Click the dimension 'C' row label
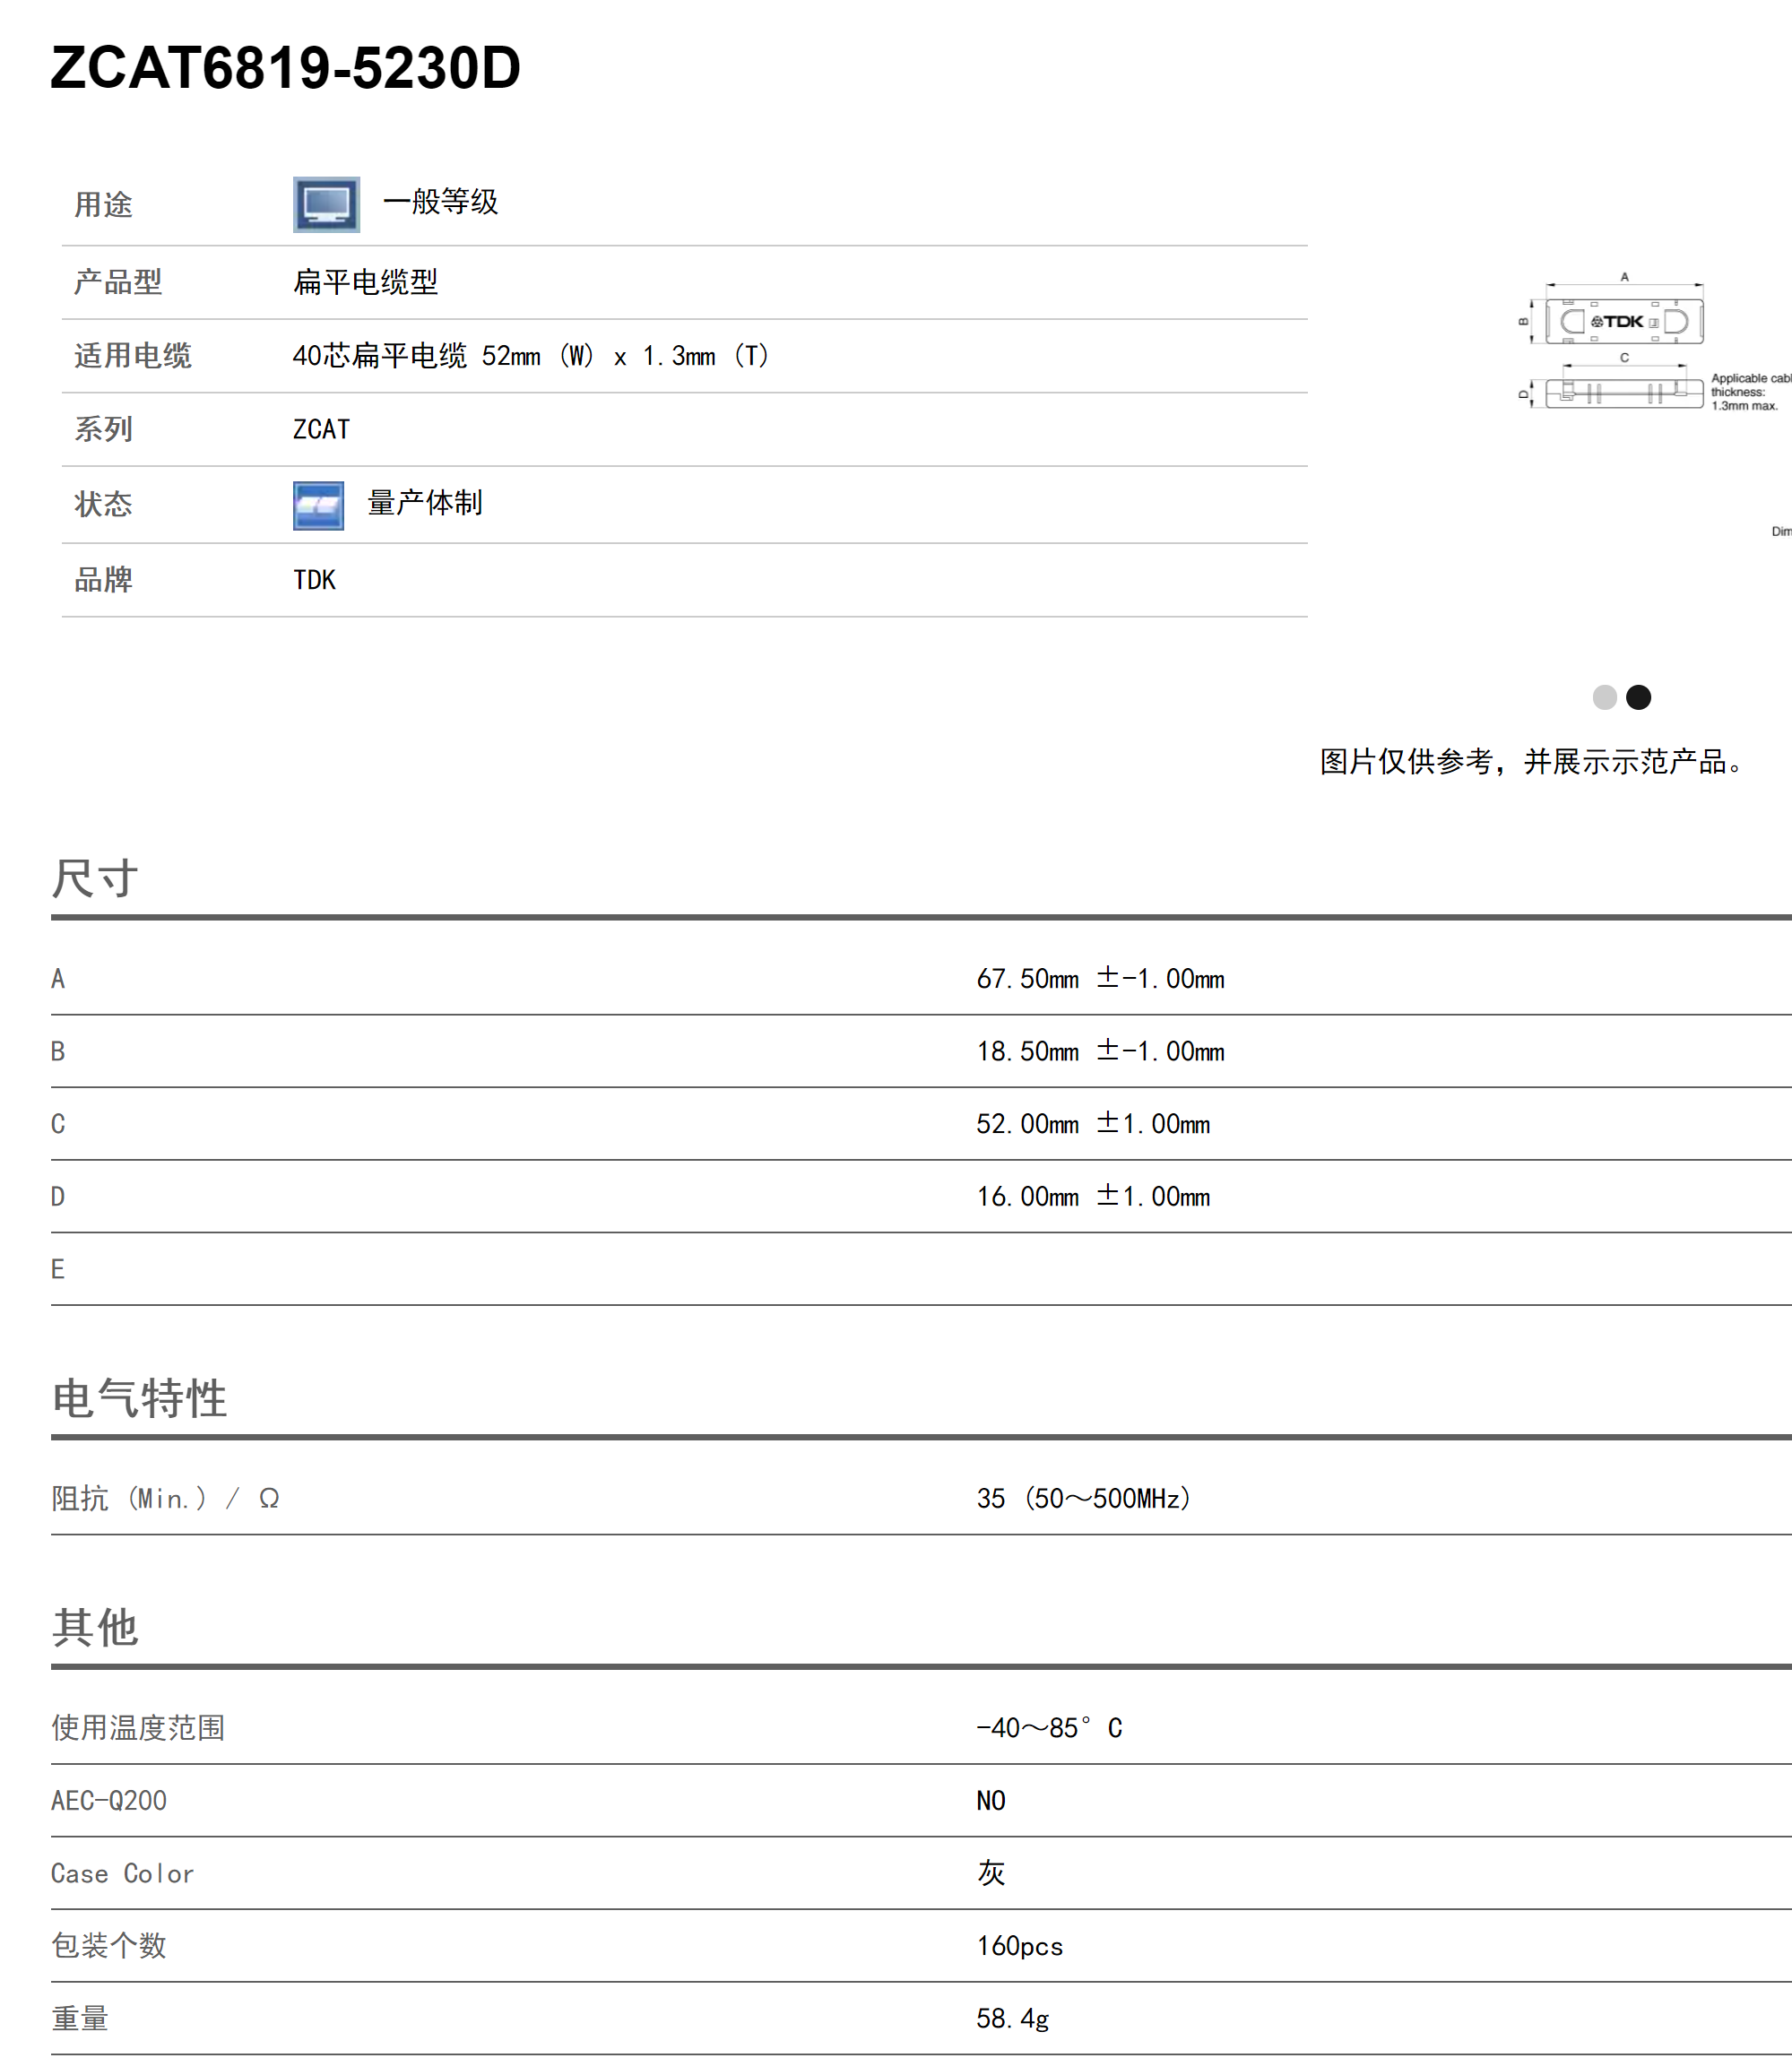Image resolution: width=1792 pixels, height=2058 pixels. coord(58,1124)
